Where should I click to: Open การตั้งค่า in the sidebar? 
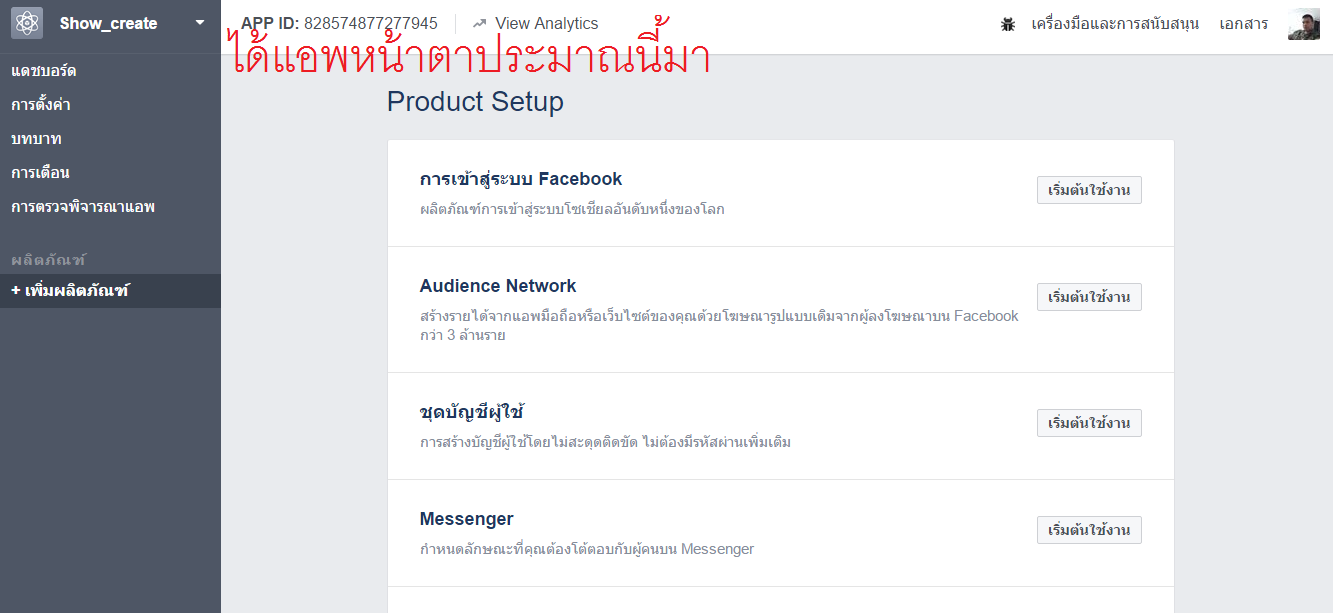click(41, 105)
